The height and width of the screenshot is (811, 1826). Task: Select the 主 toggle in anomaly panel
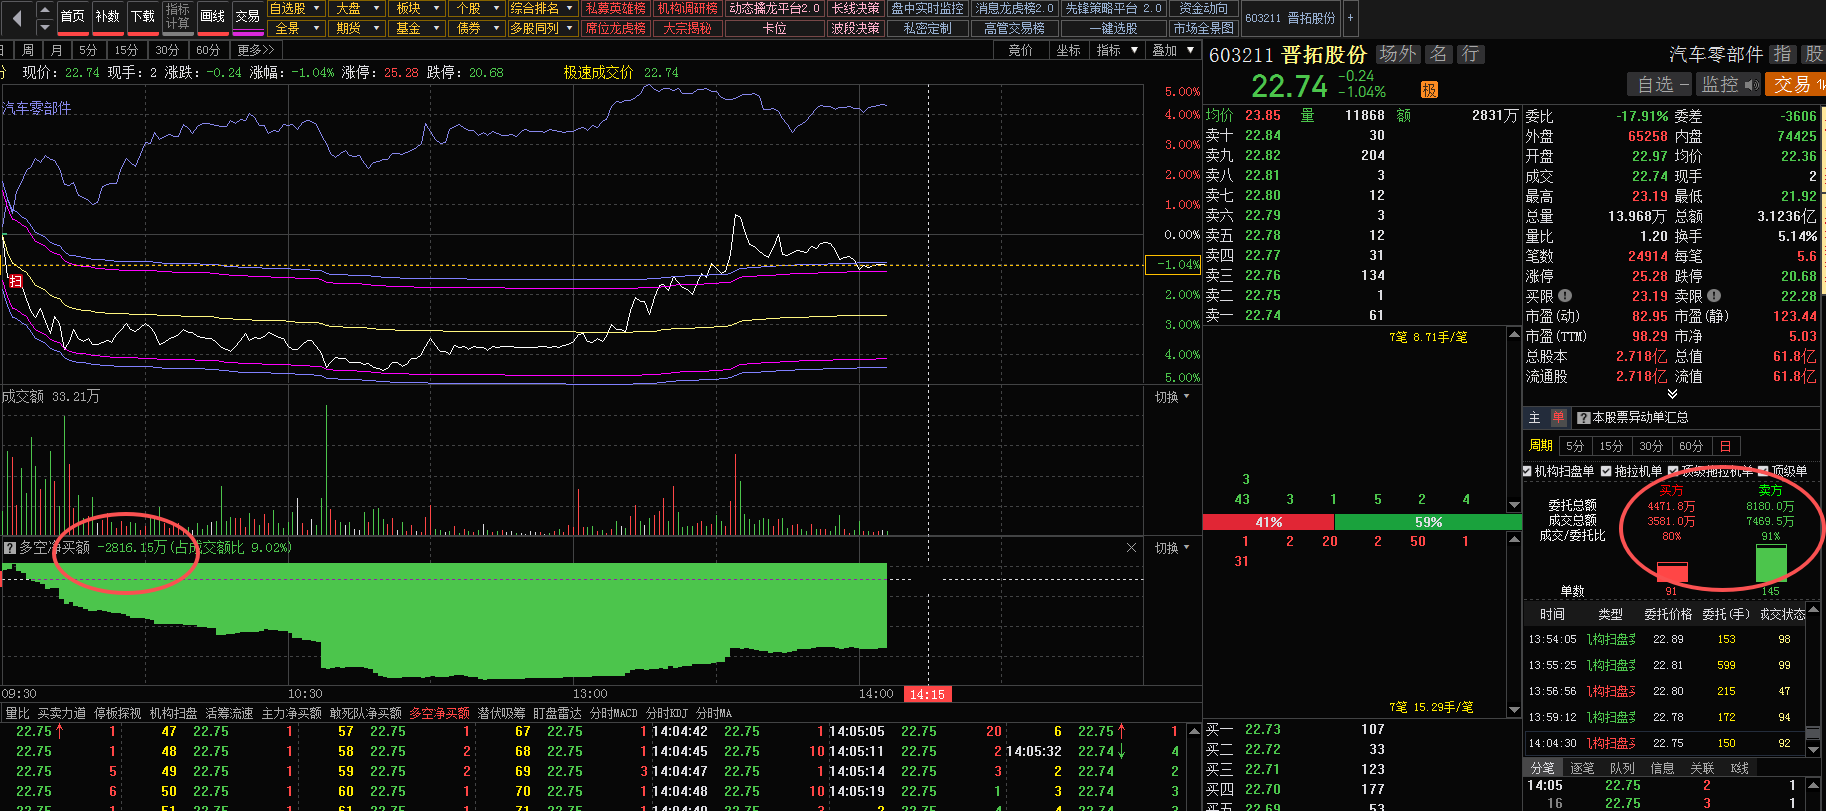(x=1535, y=418)
